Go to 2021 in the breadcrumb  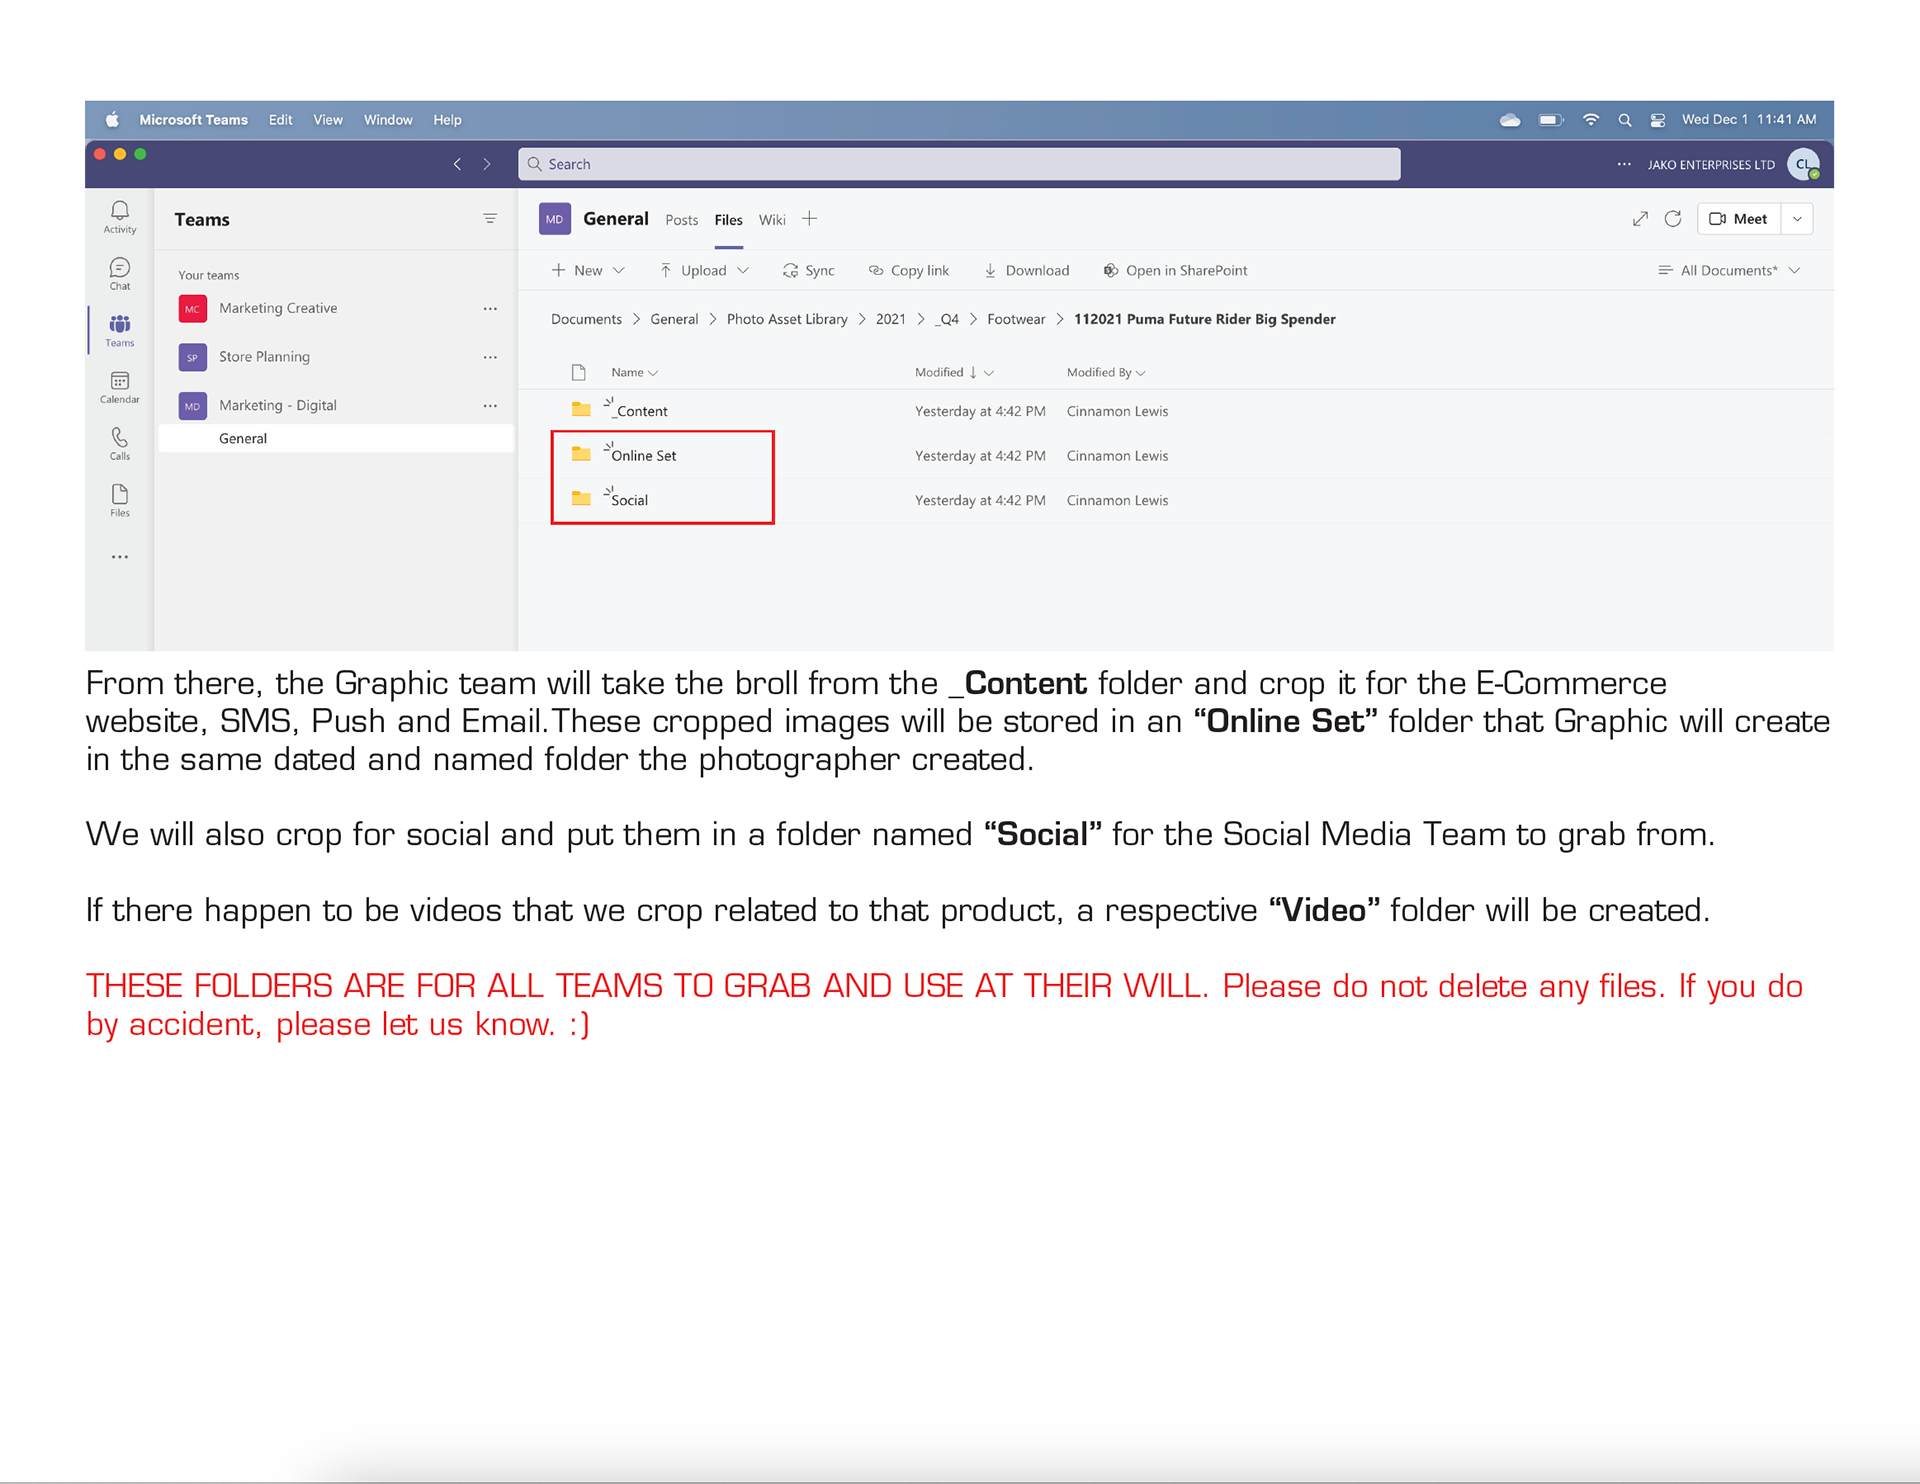(890, 319)
